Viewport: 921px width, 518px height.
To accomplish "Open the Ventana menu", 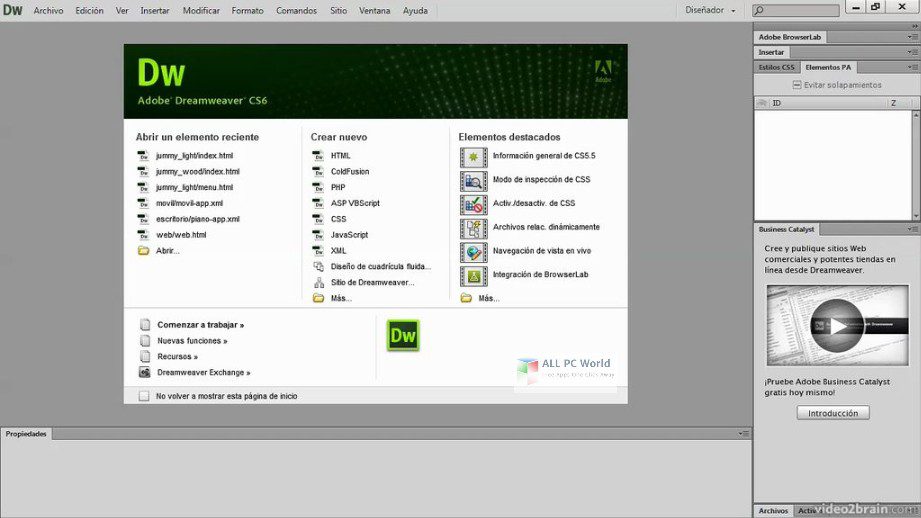I will (x=374, y=11).
